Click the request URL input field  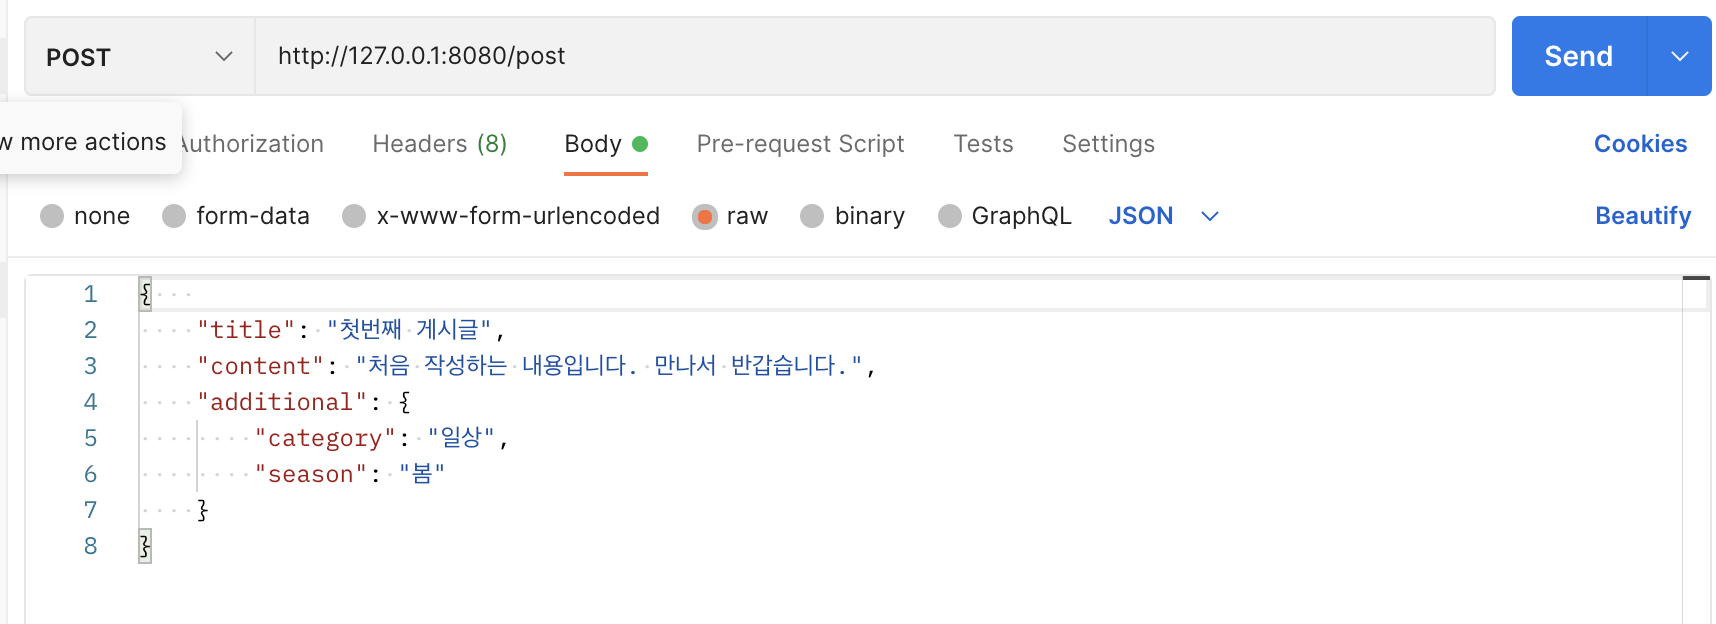pyautogui.click(x=874, y=56)
